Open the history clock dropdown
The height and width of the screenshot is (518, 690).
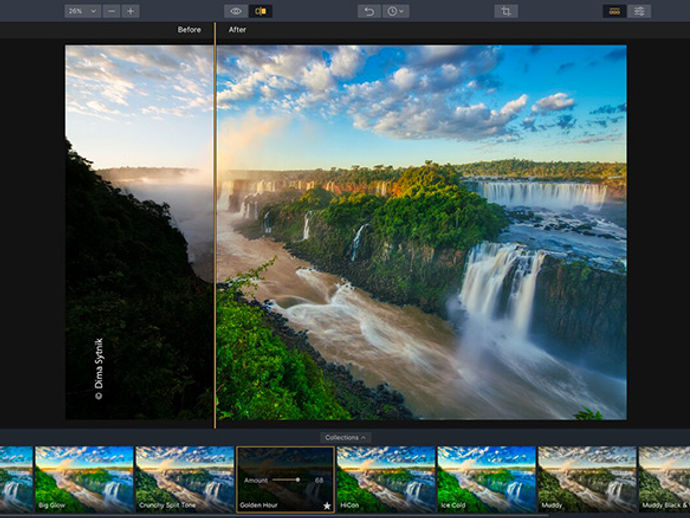396,11
